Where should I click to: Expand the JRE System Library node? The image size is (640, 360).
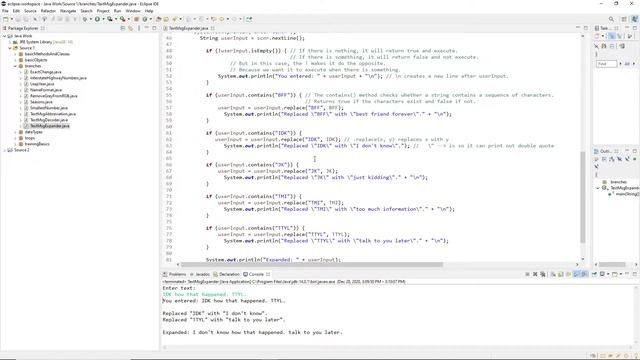click(x=10, y=42)
